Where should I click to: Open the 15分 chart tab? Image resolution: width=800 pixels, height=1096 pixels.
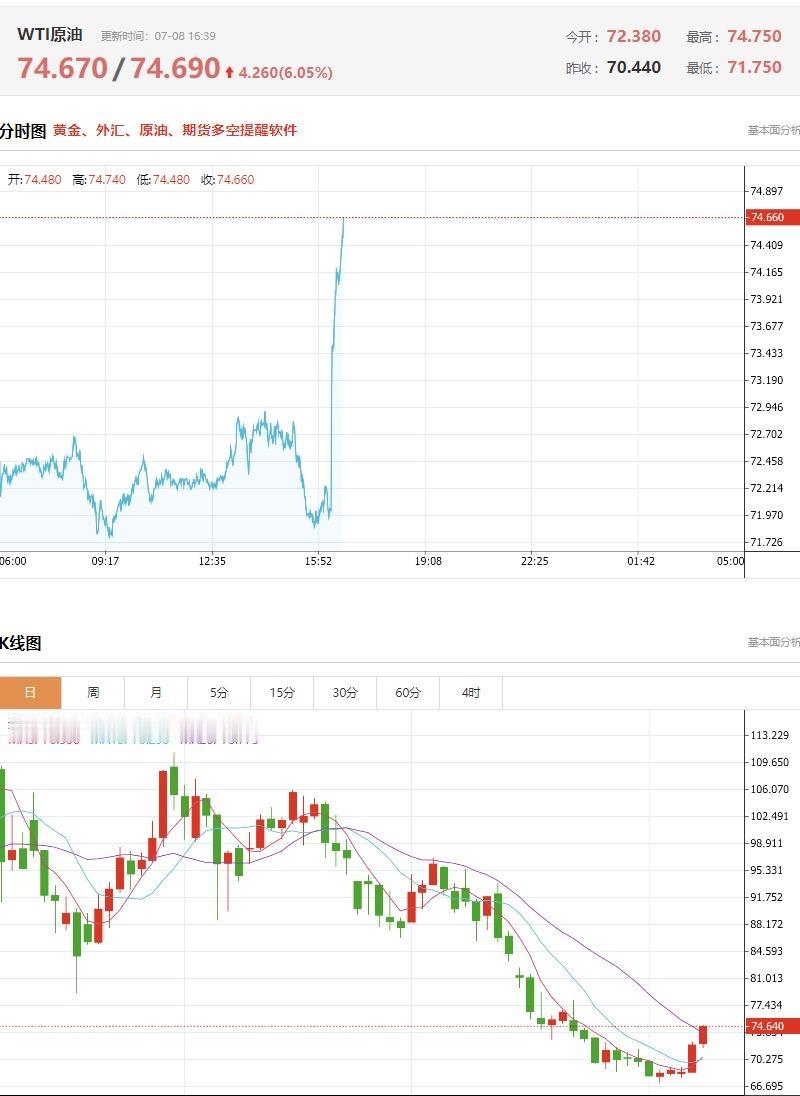point(282,693)
